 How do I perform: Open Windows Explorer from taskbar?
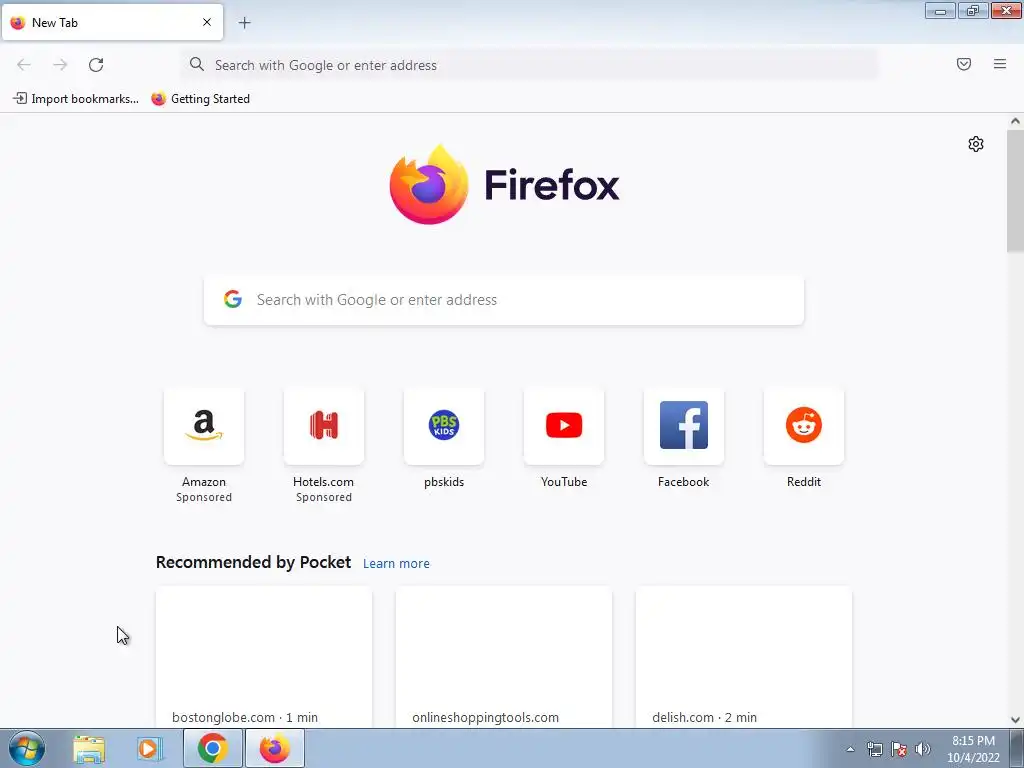coord(89,748)
